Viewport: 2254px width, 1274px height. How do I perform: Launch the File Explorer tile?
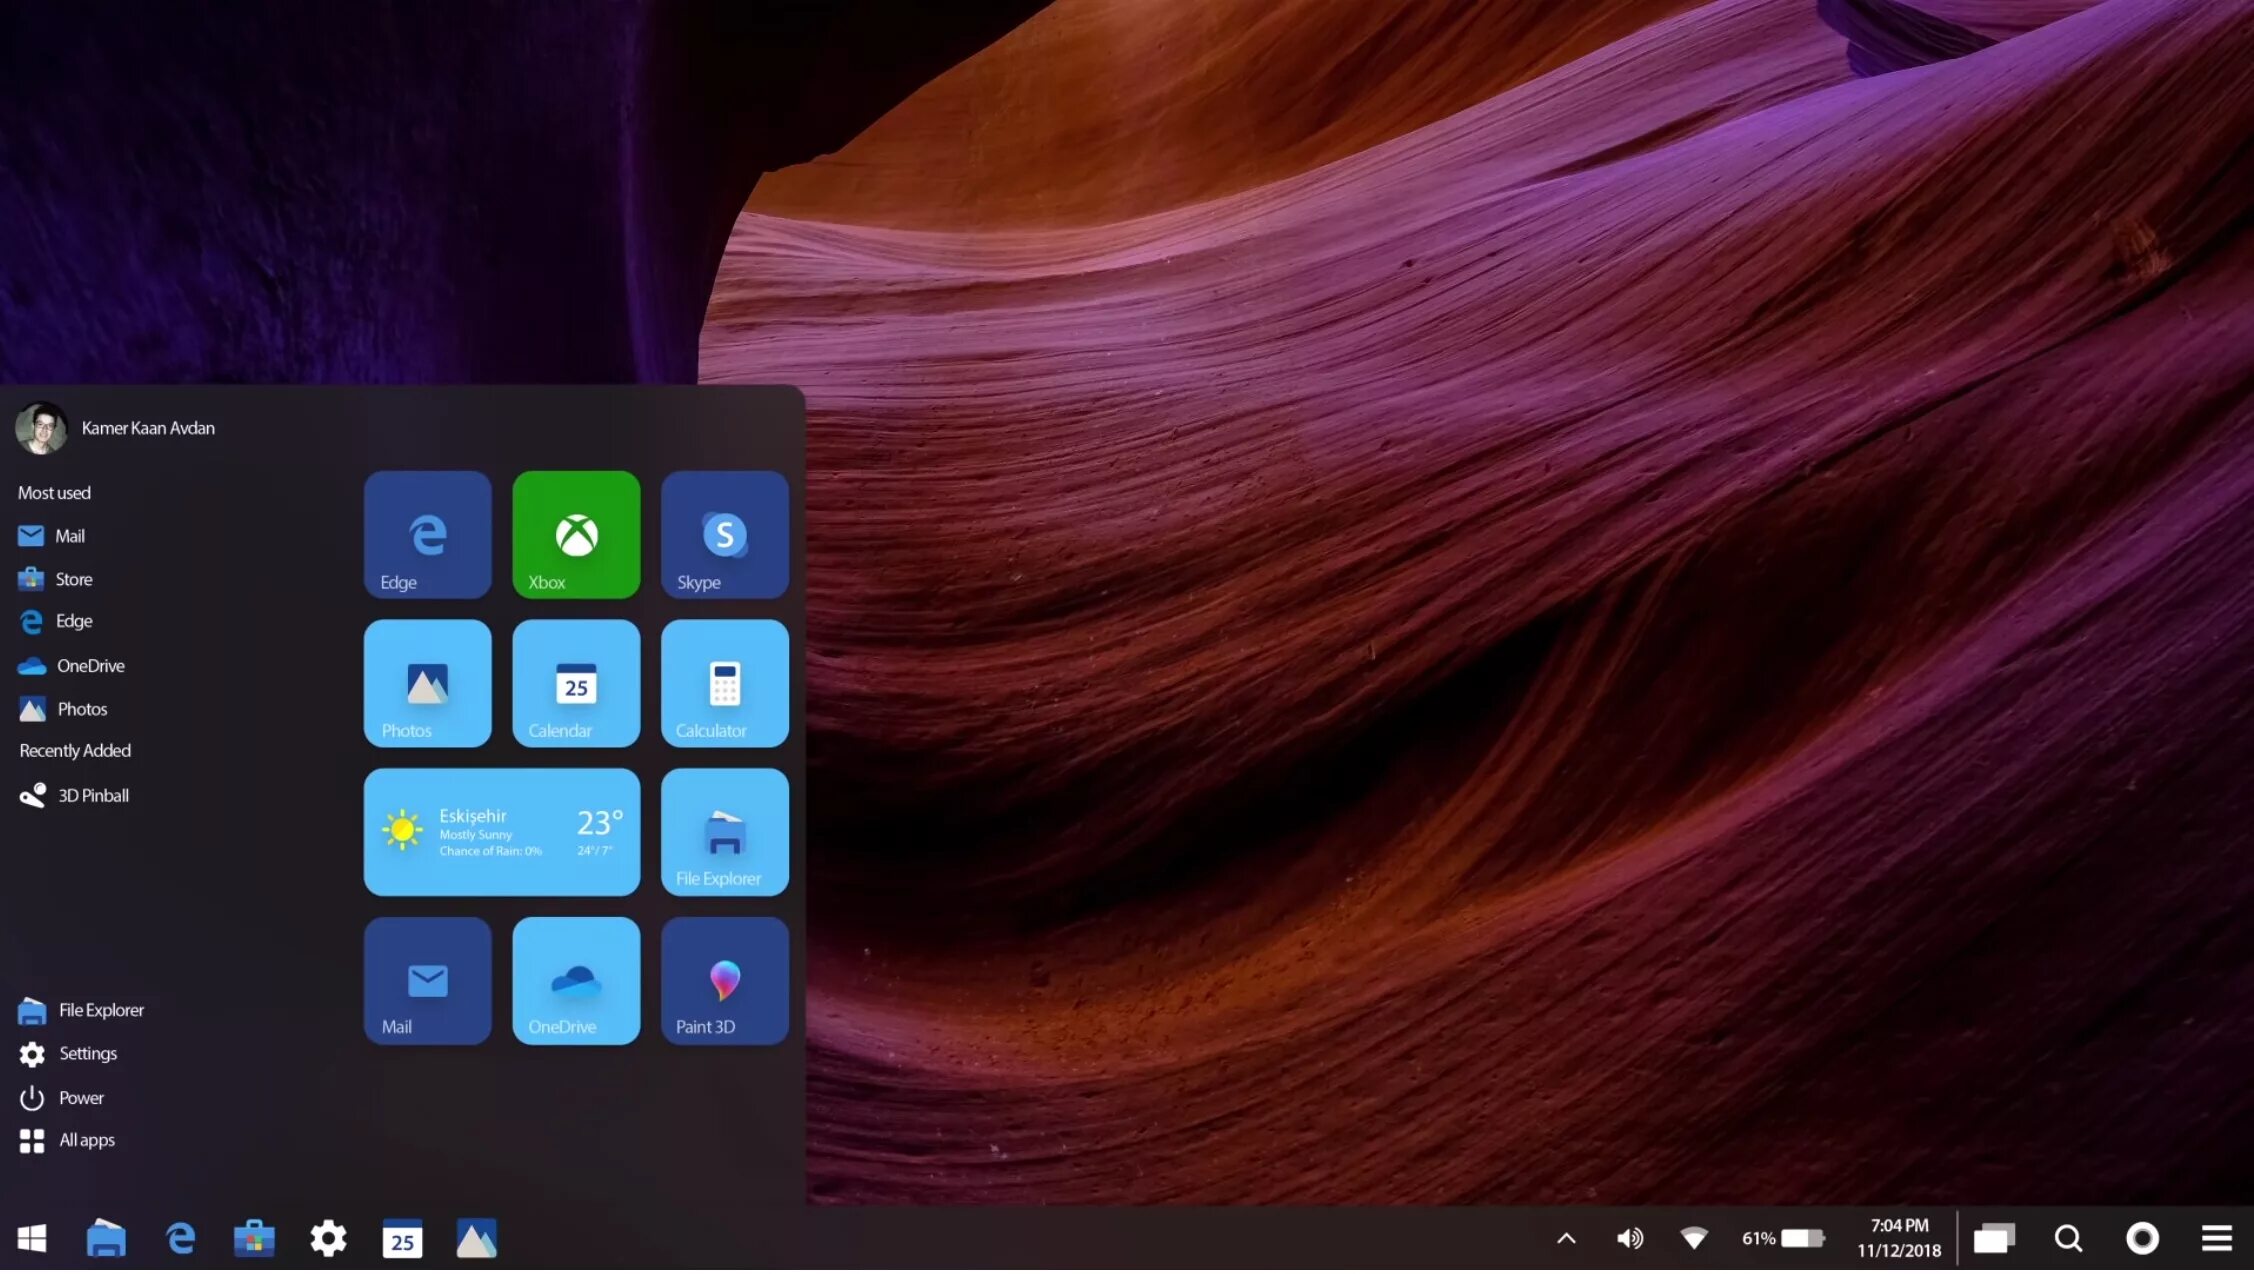[x=723, y=831]
